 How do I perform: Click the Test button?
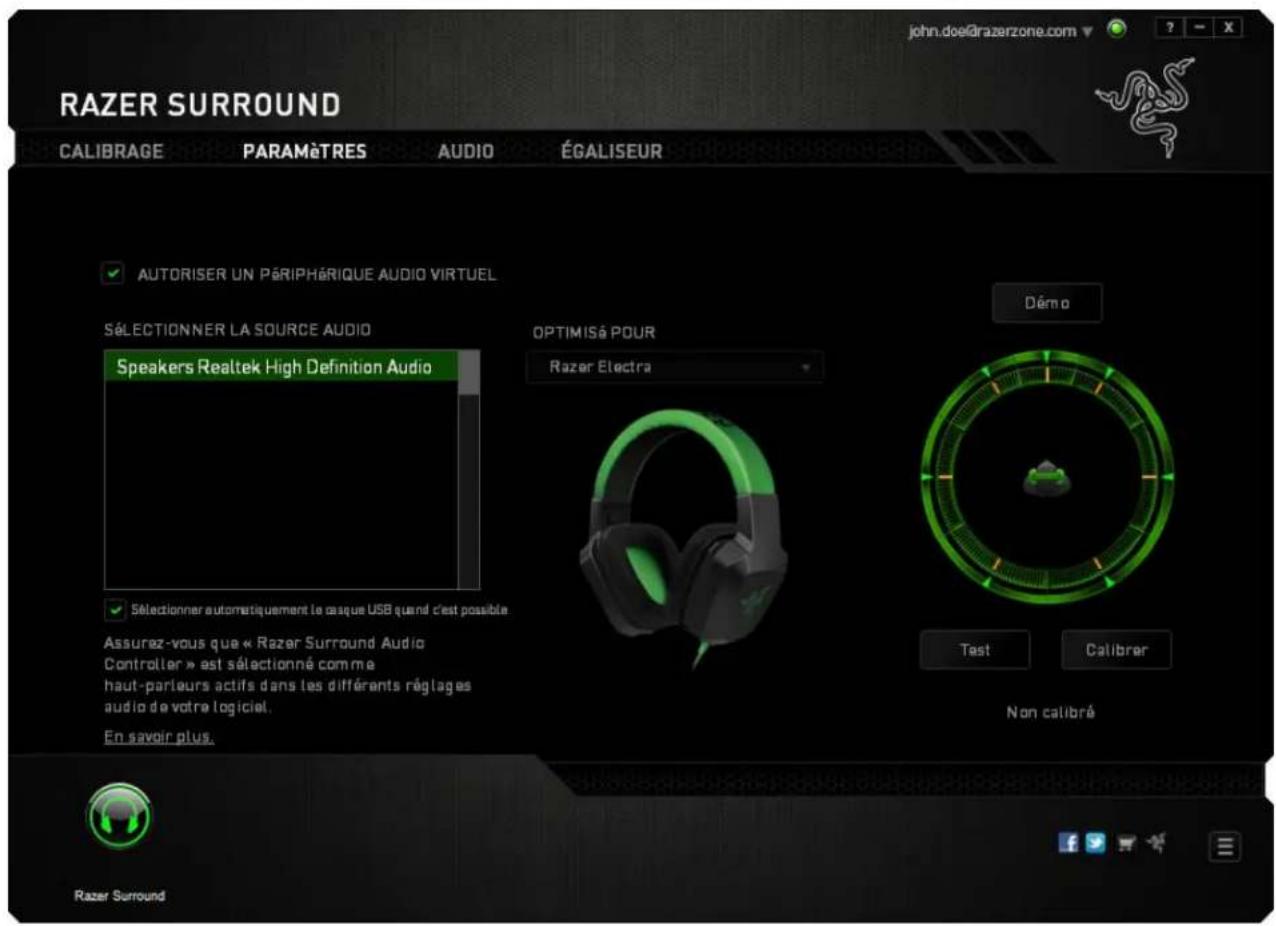975,649
